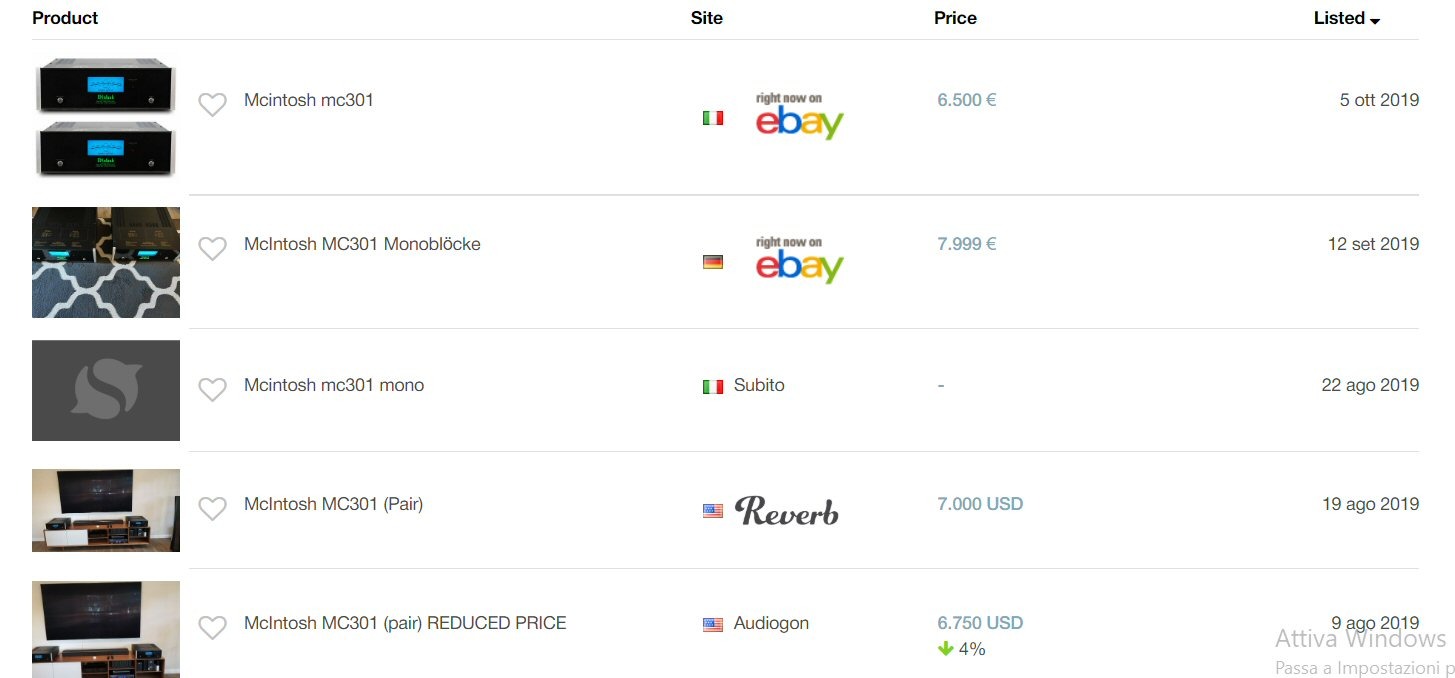Toggle heart on McIntosh MC301 Monoblöcke
The image size is (1455, 678).
tap(212, 248)
